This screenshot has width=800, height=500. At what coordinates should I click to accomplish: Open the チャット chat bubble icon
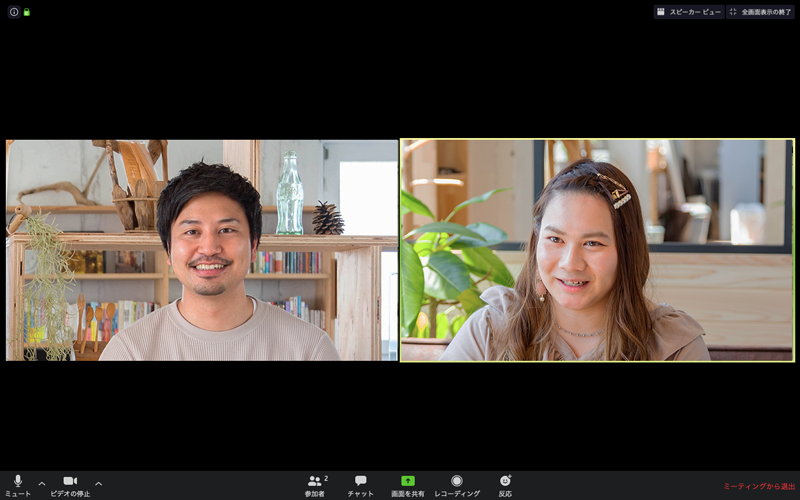click(x=360, y=481)
